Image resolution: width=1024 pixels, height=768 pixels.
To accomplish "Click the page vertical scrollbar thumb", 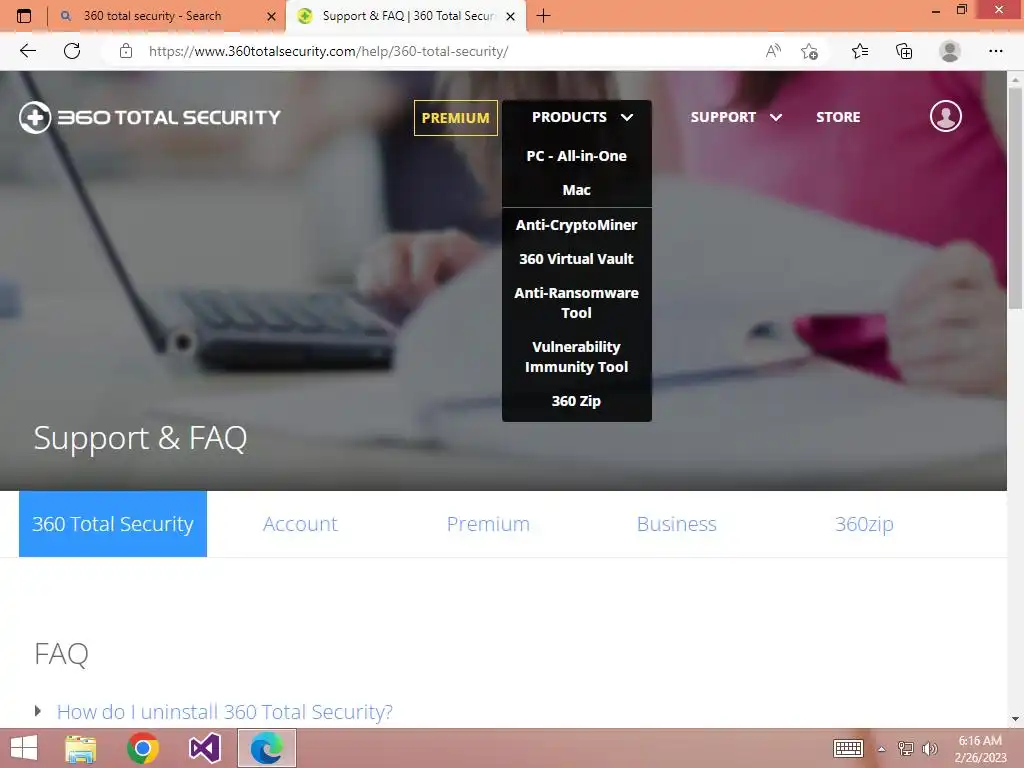I will pos(1015,198).
